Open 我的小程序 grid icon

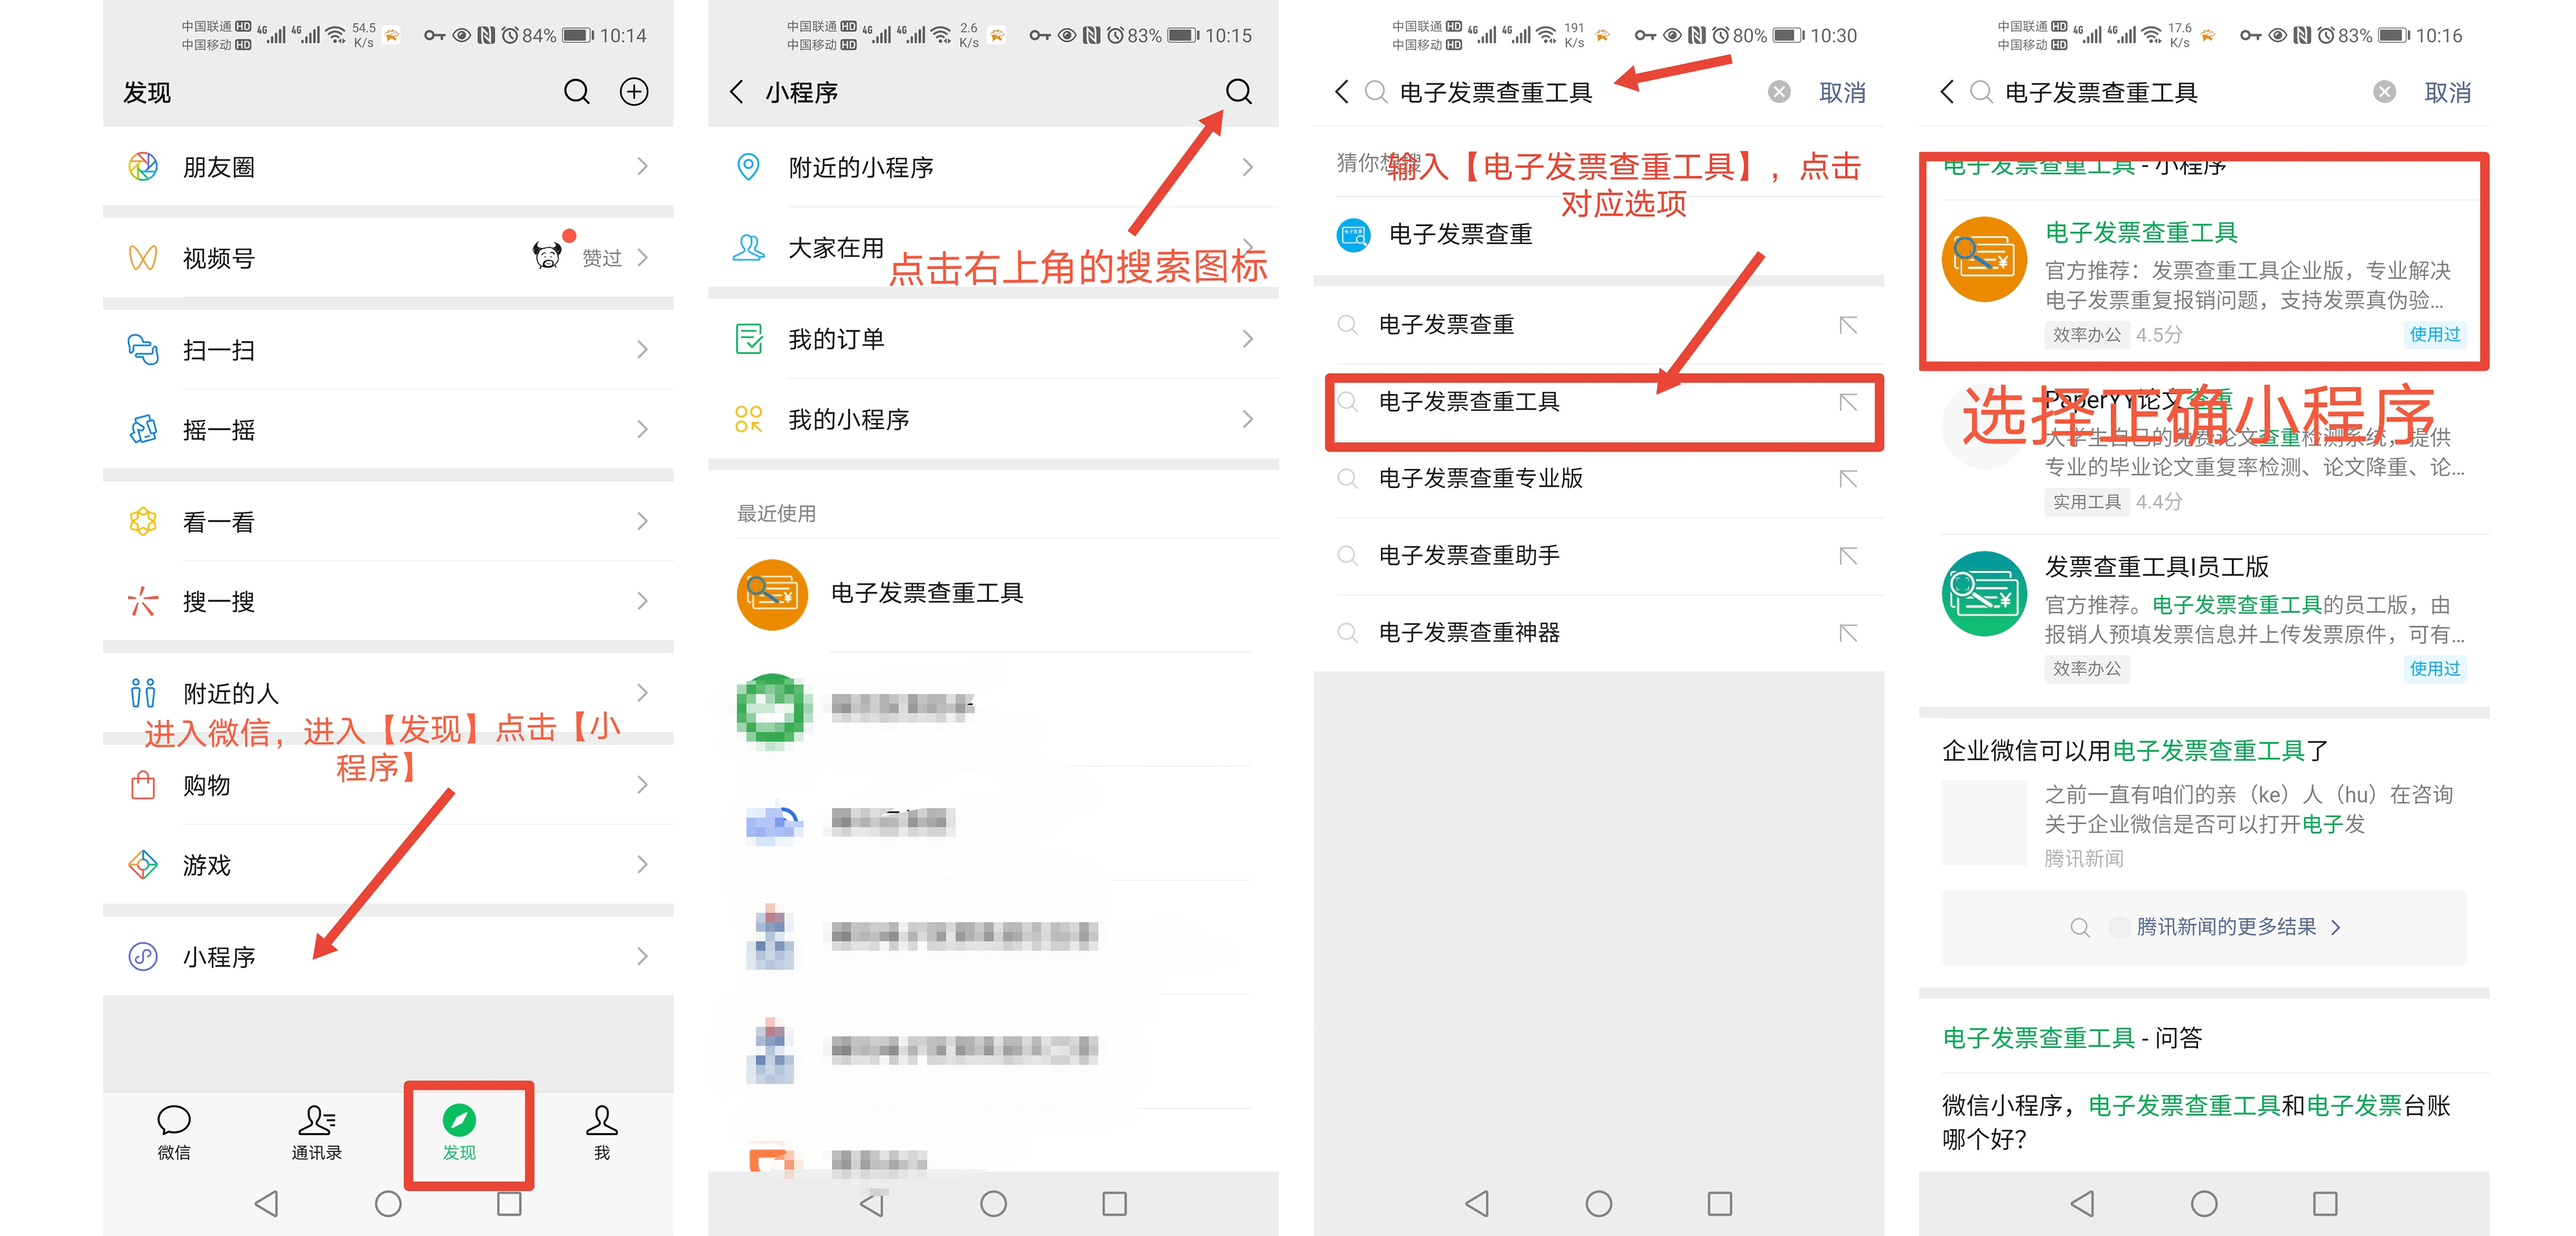click(x=748, y=419)
